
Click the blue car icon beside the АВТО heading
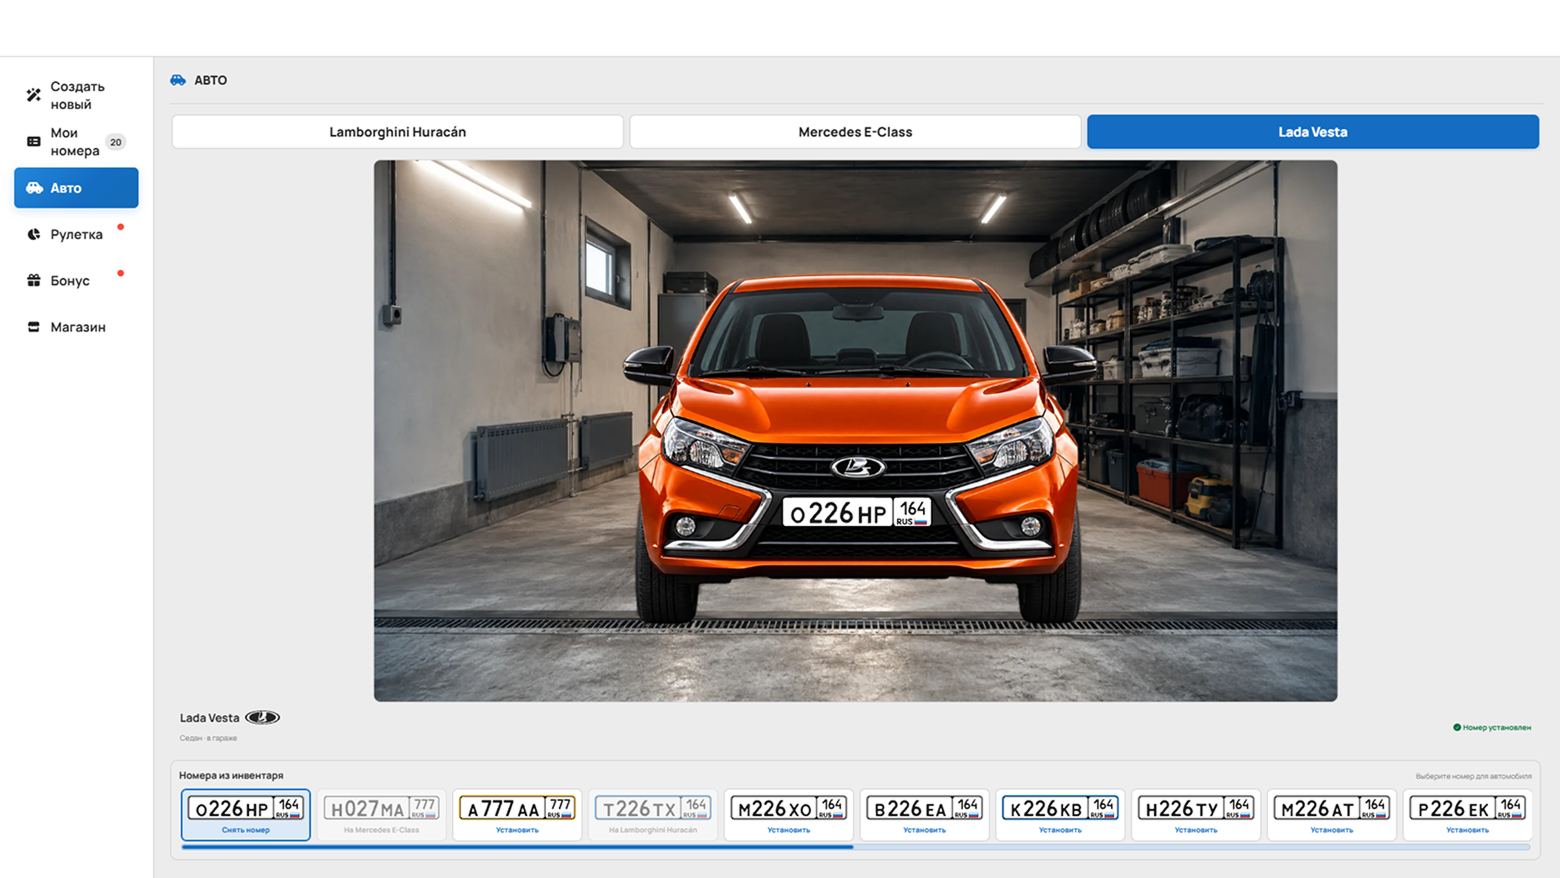point(178,80)
